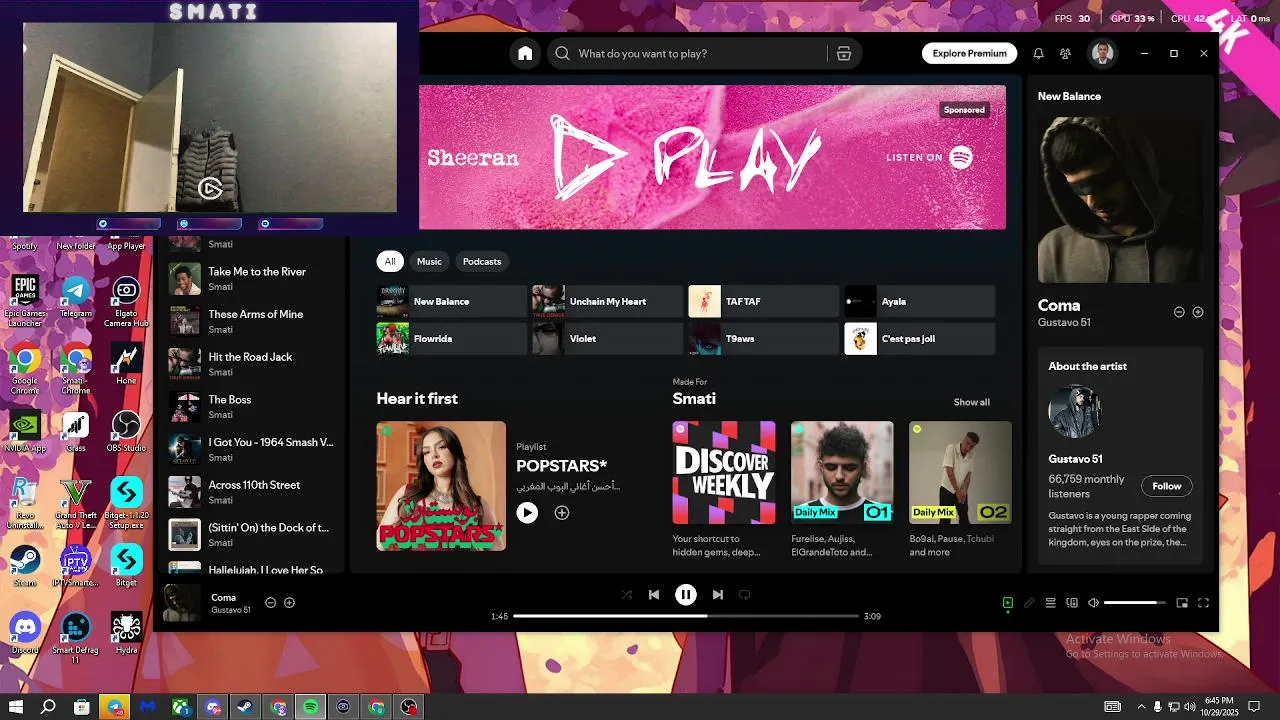1280x720 pixels.
Task: Open the Discord desktop shortcut
Action: click(x=25, y=634)
